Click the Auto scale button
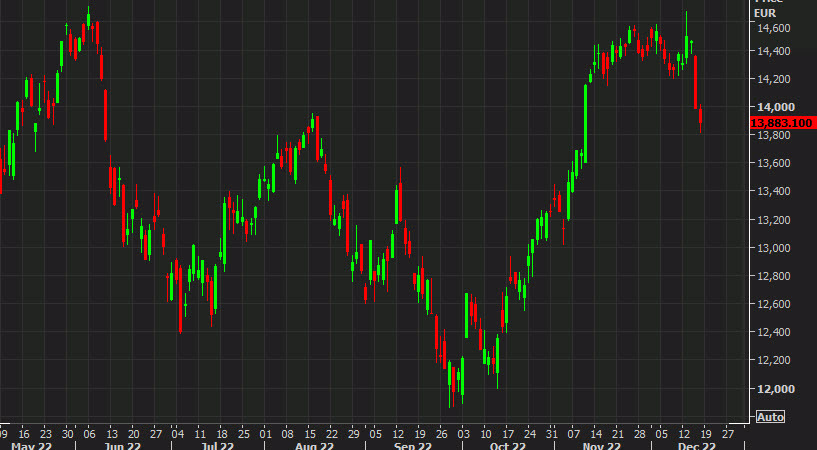 click(771, 417)
